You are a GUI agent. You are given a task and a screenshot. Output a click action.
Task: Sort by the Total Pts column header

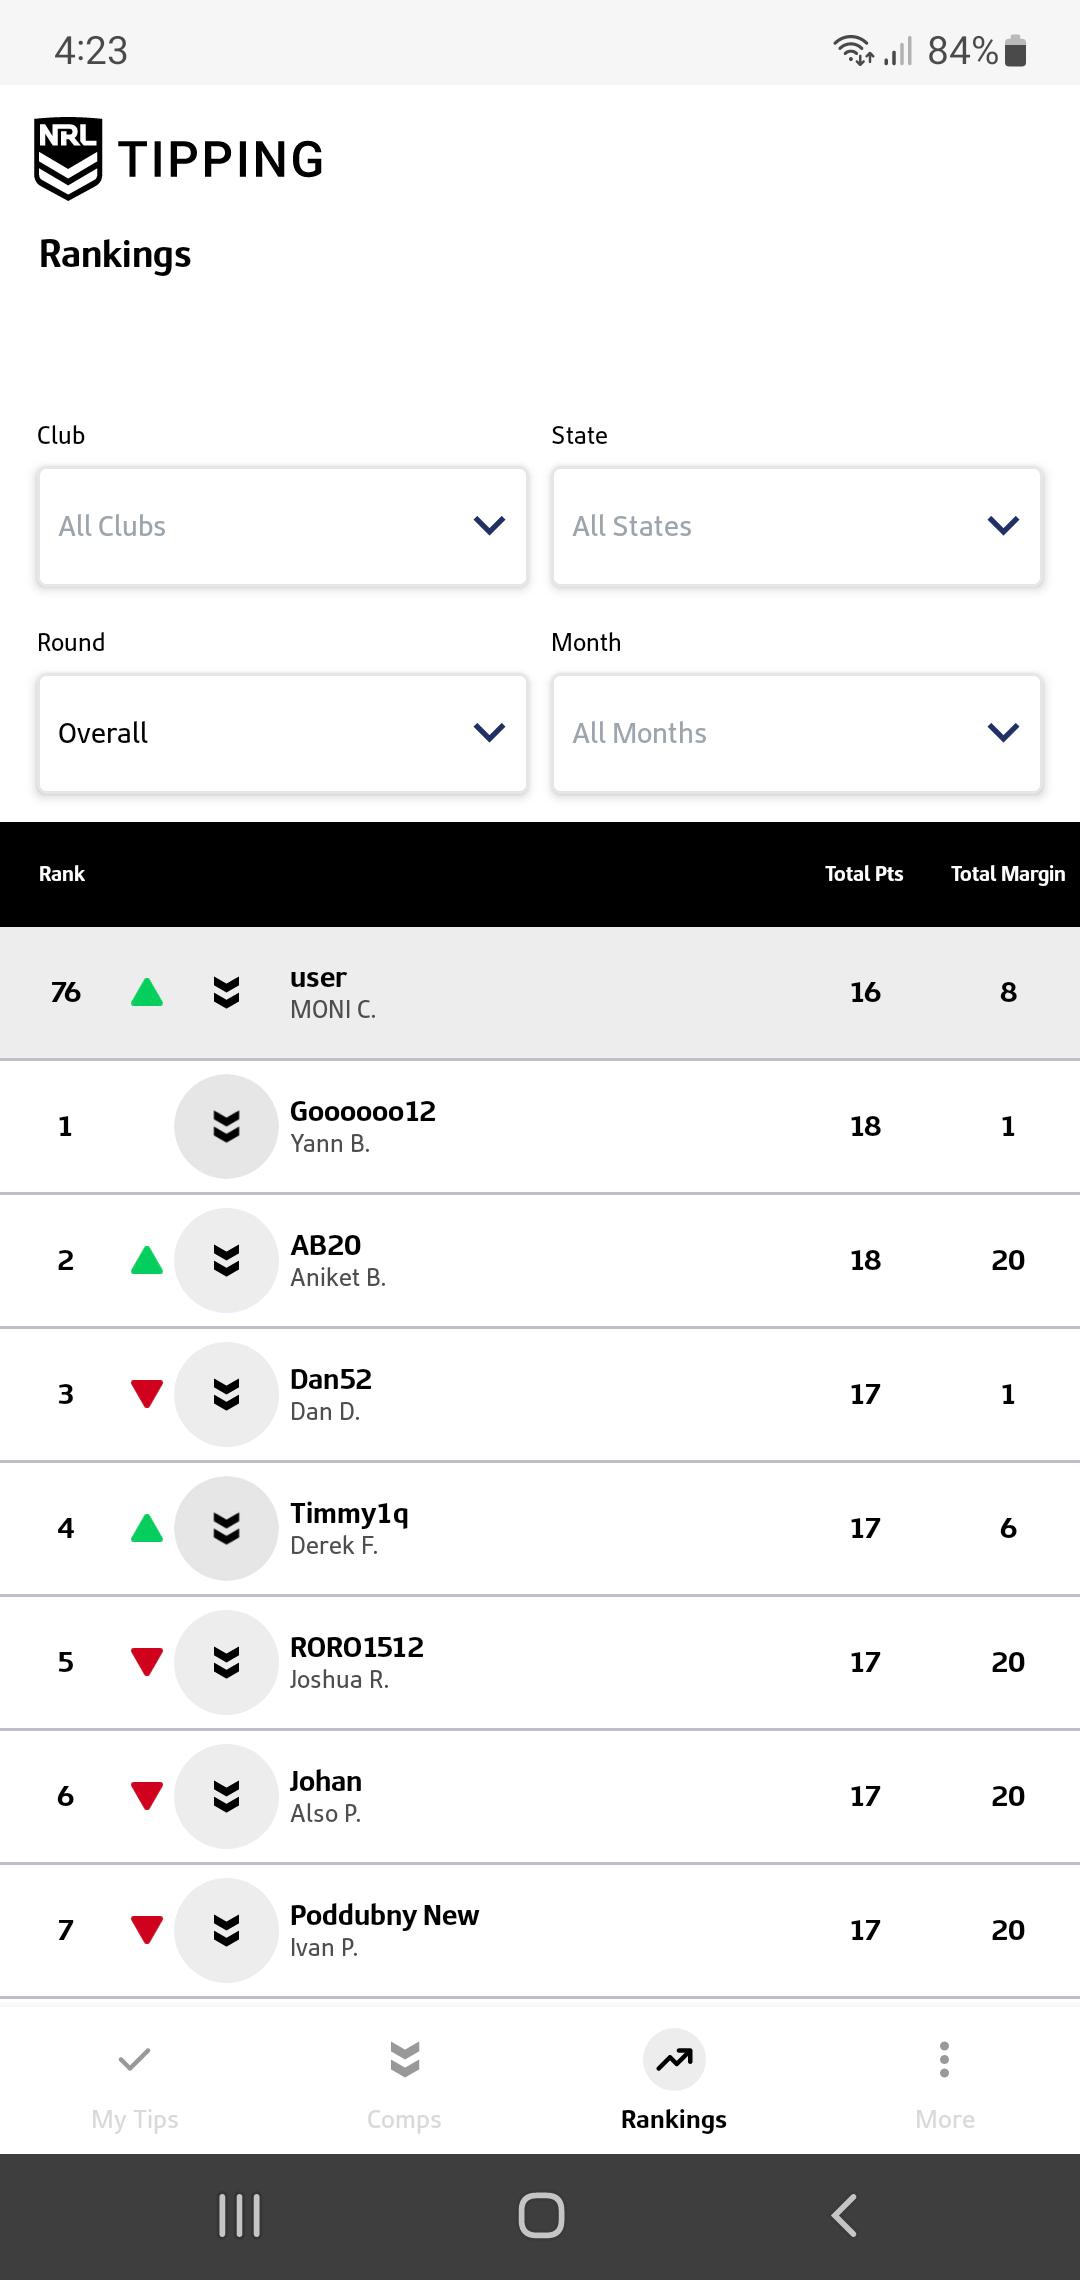pos(864,874)
